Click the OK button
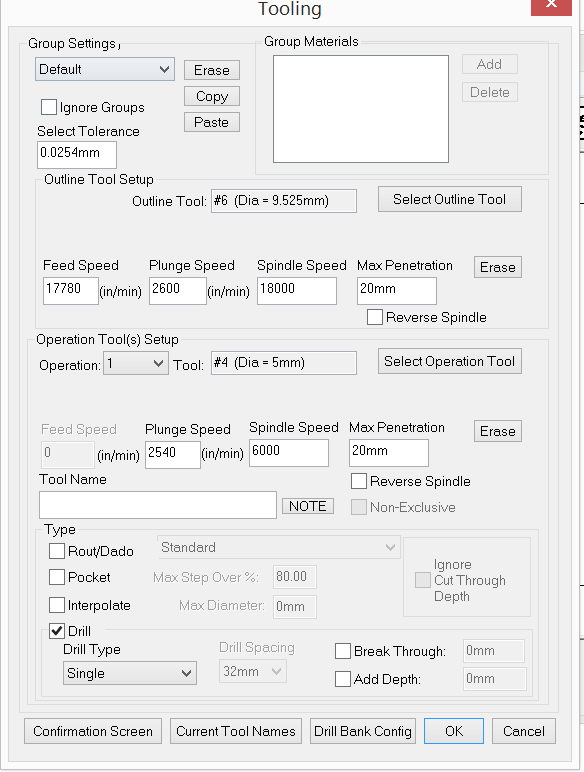 click(454, 731)
